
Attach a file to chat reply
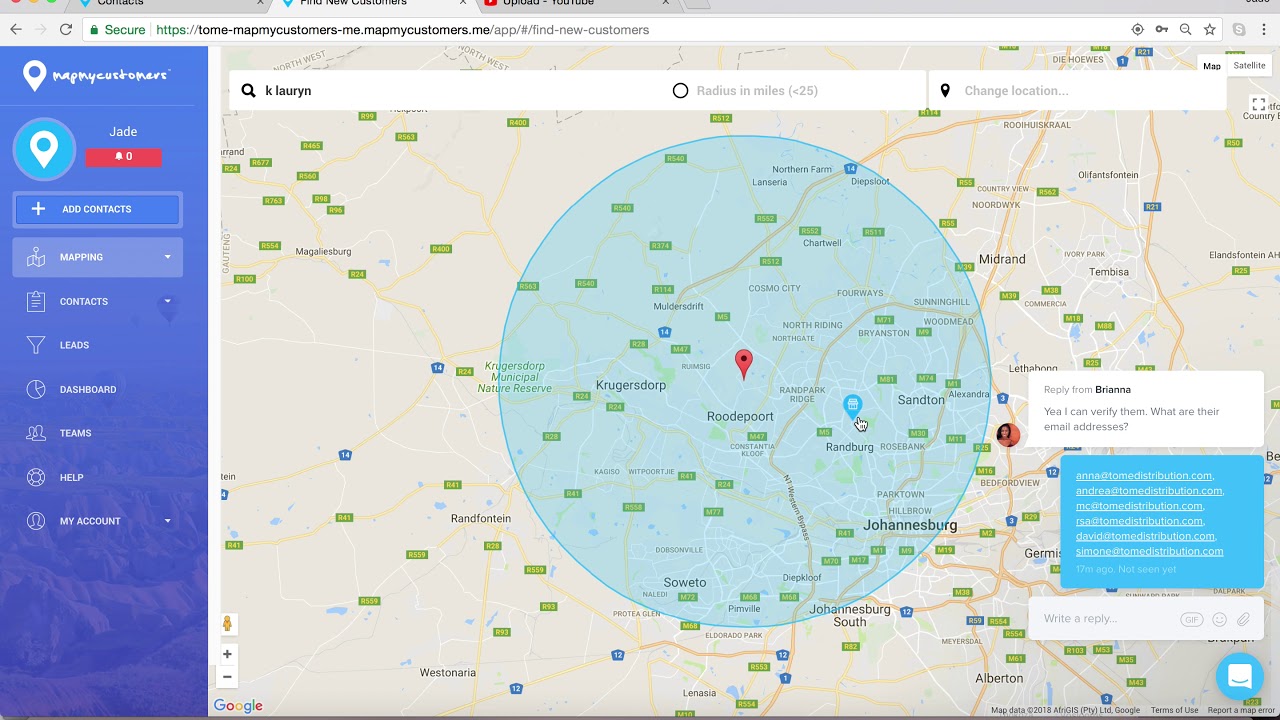click(x=1244, y=620)
